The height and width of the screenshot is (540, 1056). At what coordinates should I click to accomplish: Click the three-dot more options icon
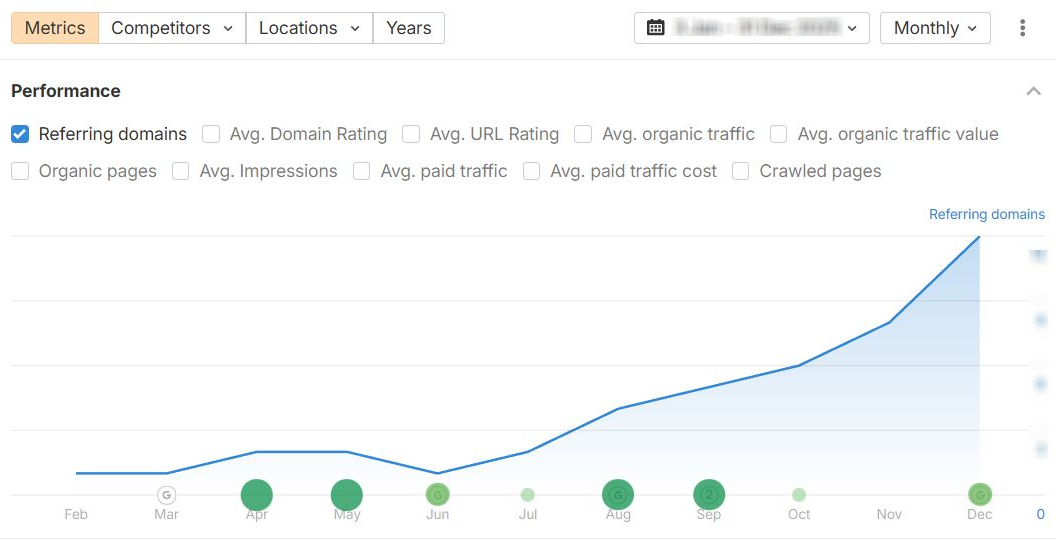tap(1022, 28)
